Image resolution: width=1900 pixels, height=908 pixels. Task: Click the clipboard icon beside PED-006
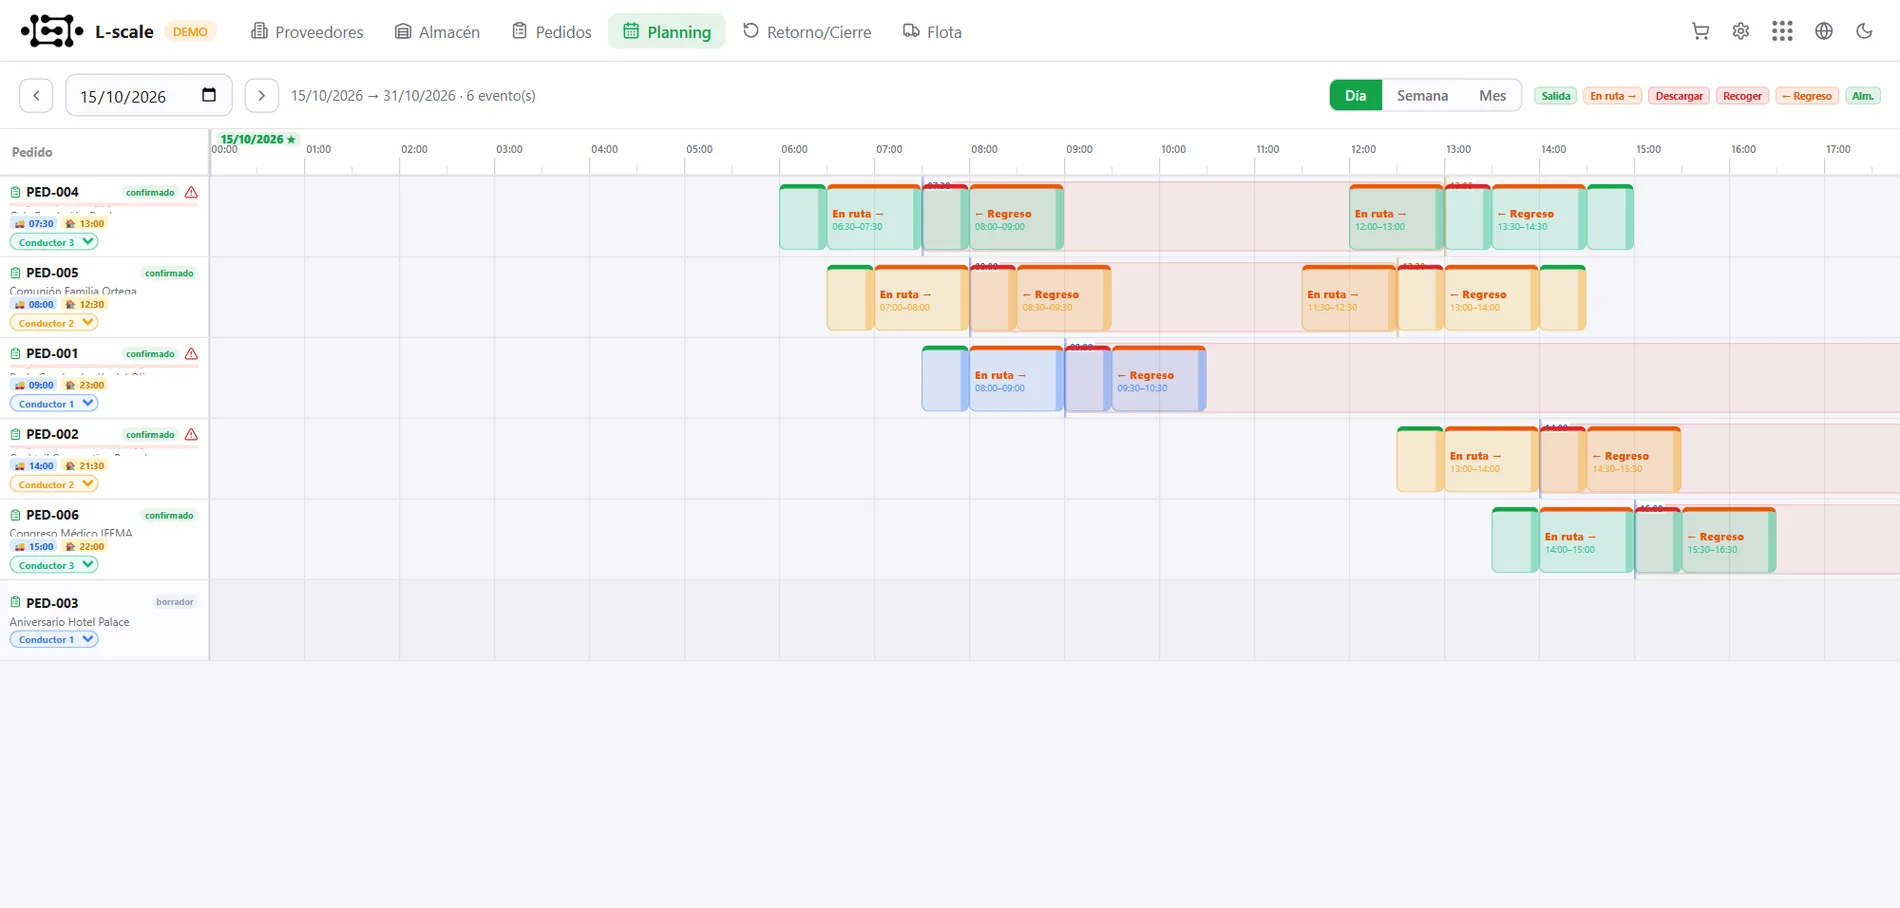click(x=15, y=515)
